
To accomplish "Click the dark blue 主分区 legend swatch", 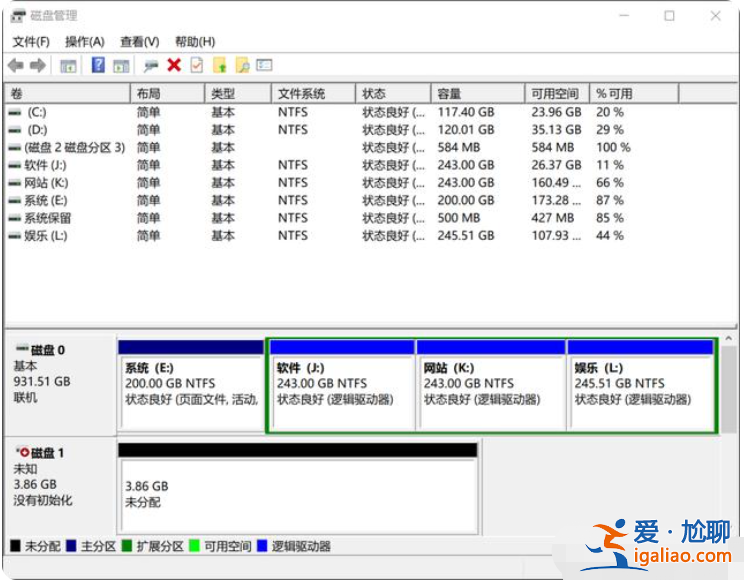I will 71,546.
